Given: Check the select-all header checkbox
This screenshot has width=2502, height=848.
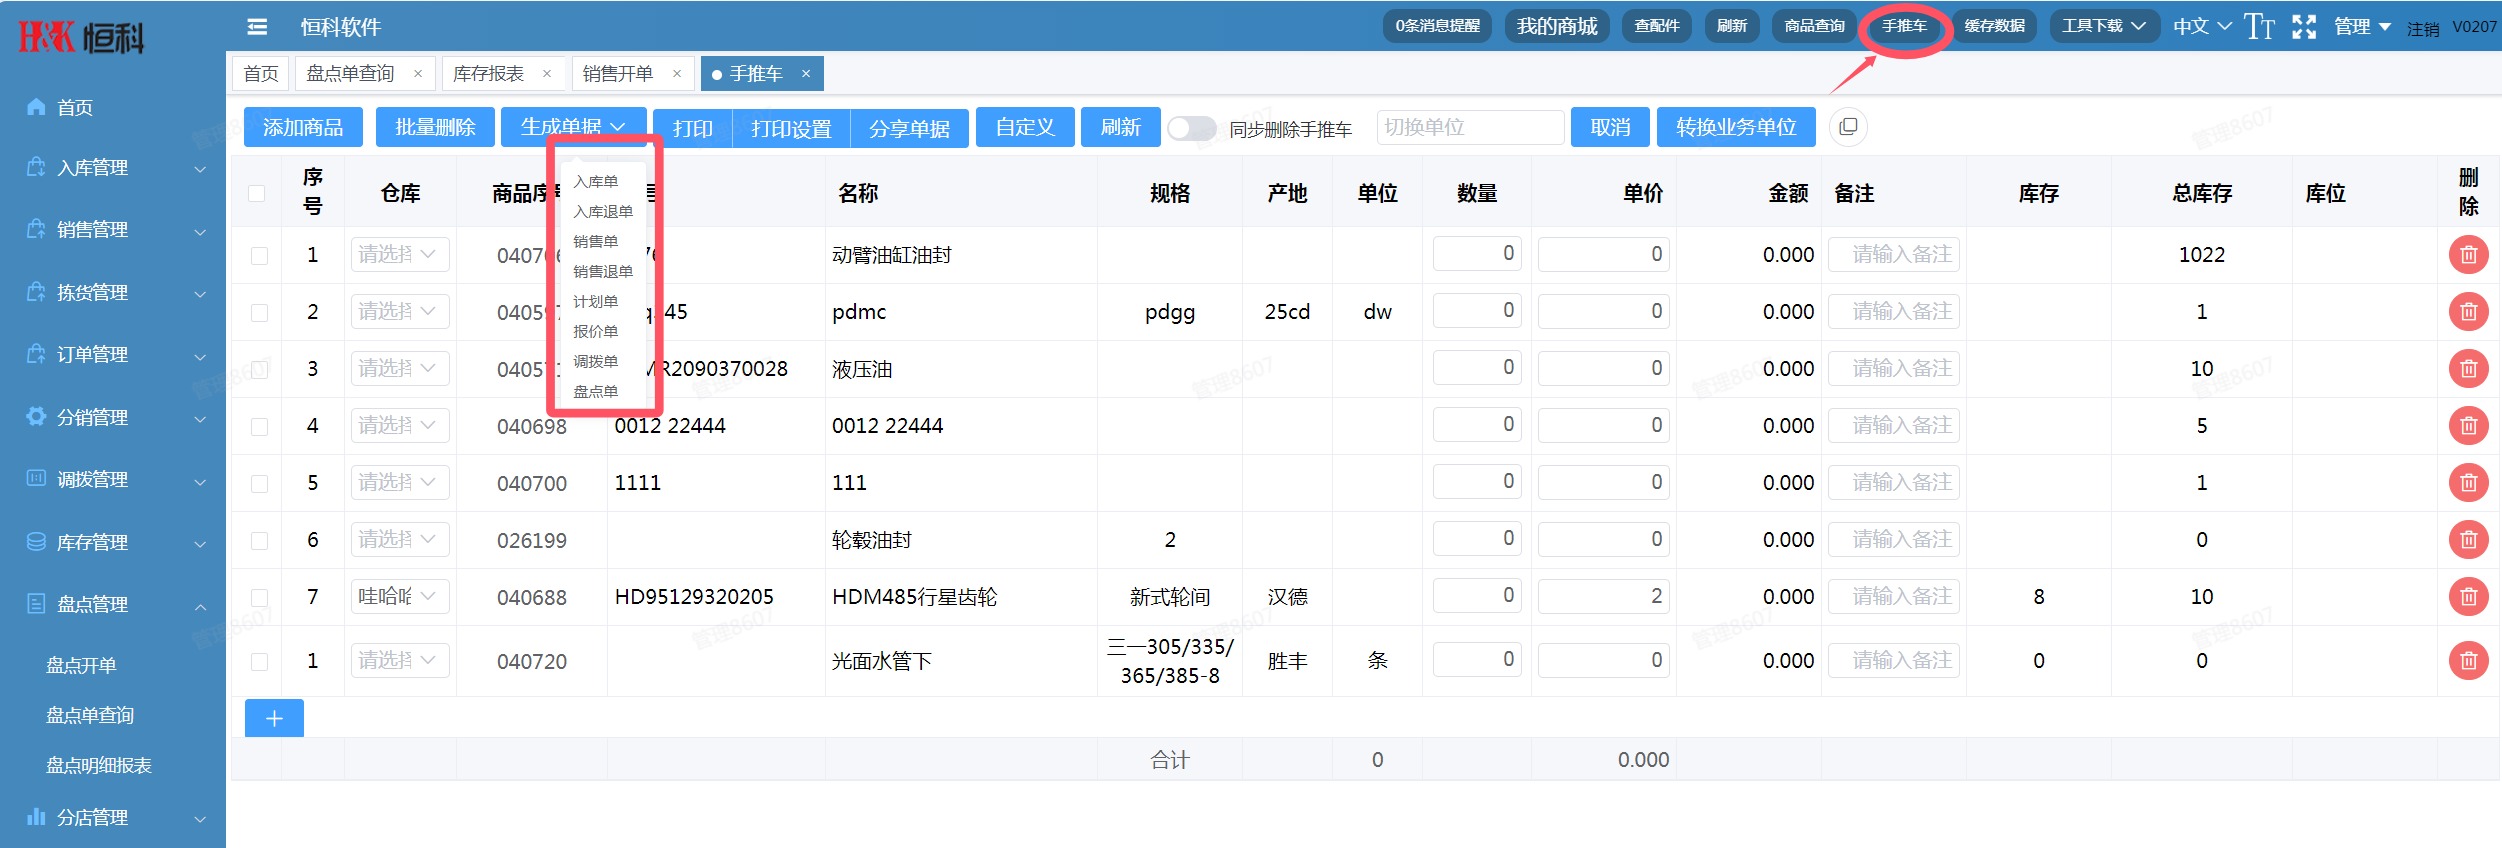Looking at the screenshot, I should click(257, 193).
